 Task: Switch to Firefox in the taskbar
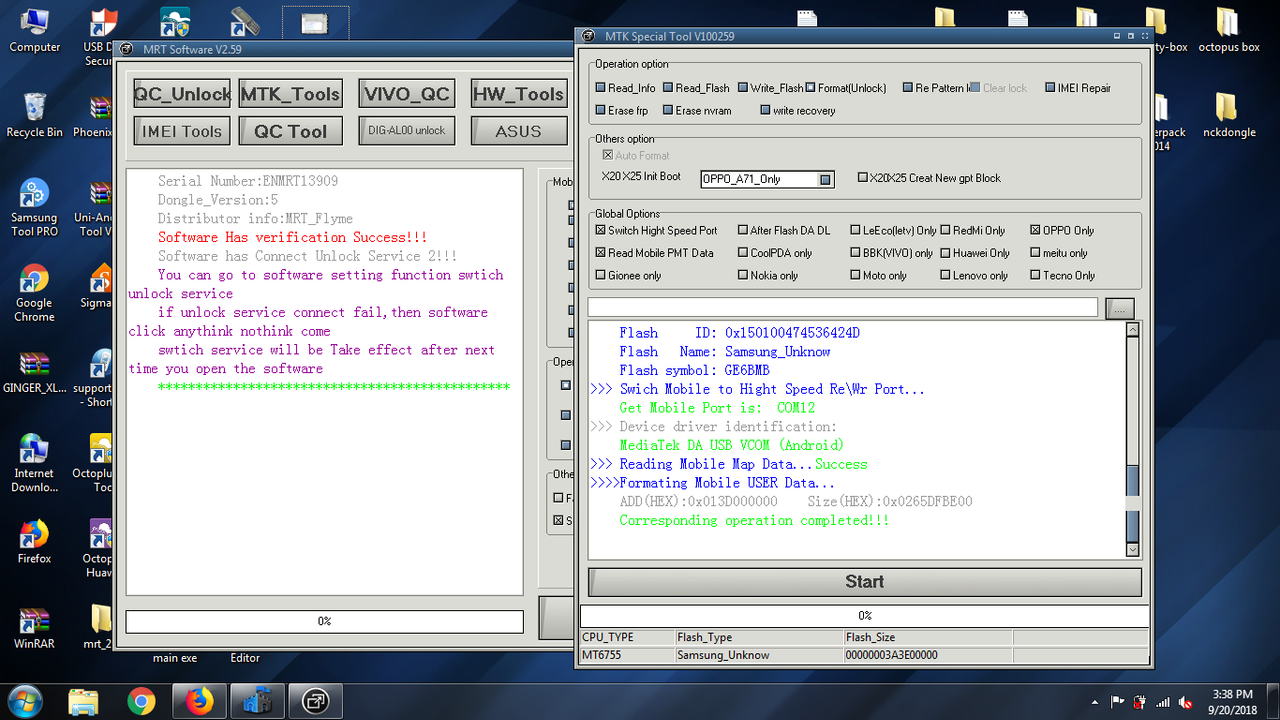pyautogui.click(x=200, y=701)
